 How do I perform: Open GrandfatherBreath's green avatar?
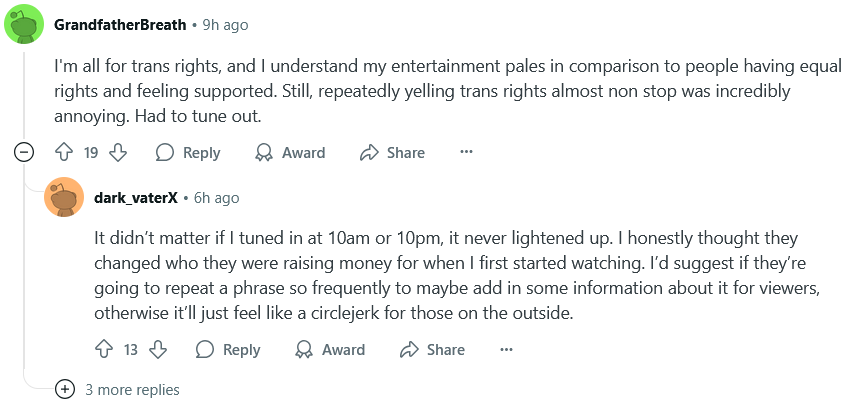click(24, 24)
